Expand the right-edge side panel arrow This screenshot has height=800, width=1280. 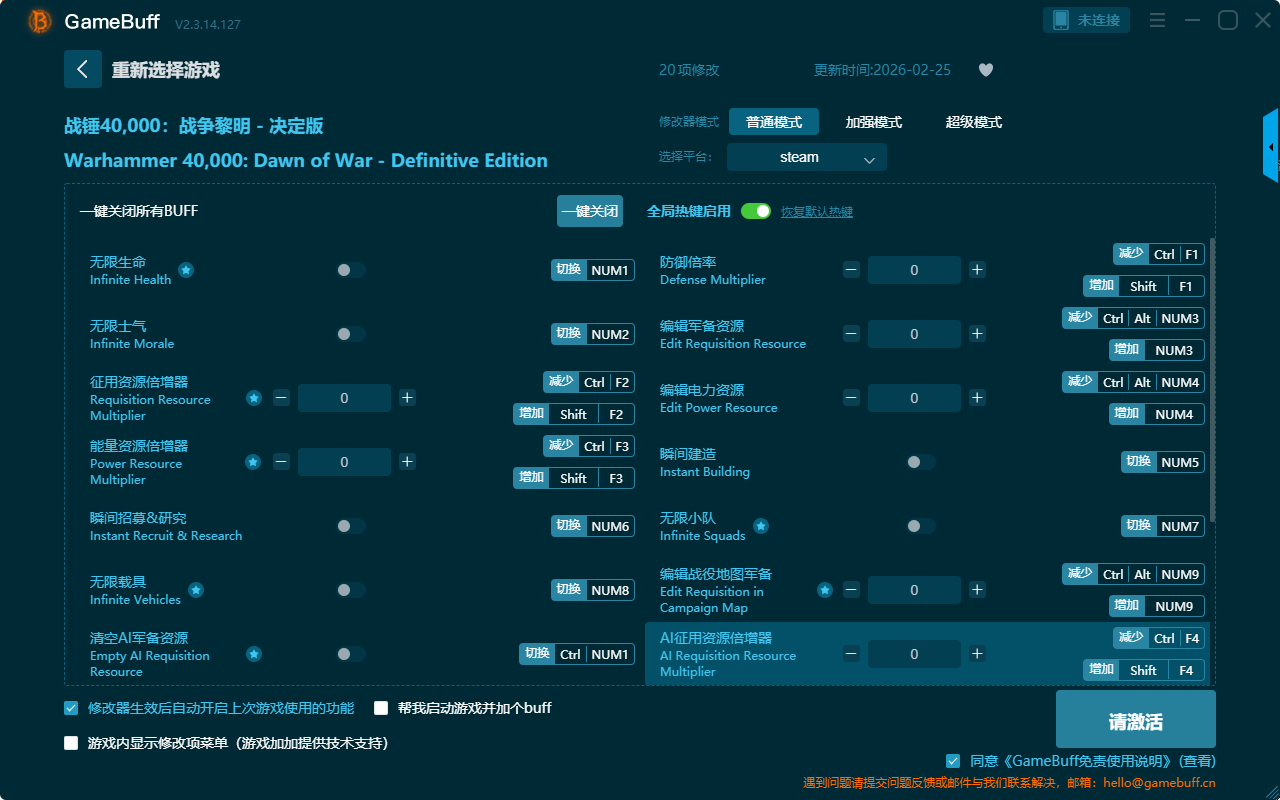click(1271, 147)
